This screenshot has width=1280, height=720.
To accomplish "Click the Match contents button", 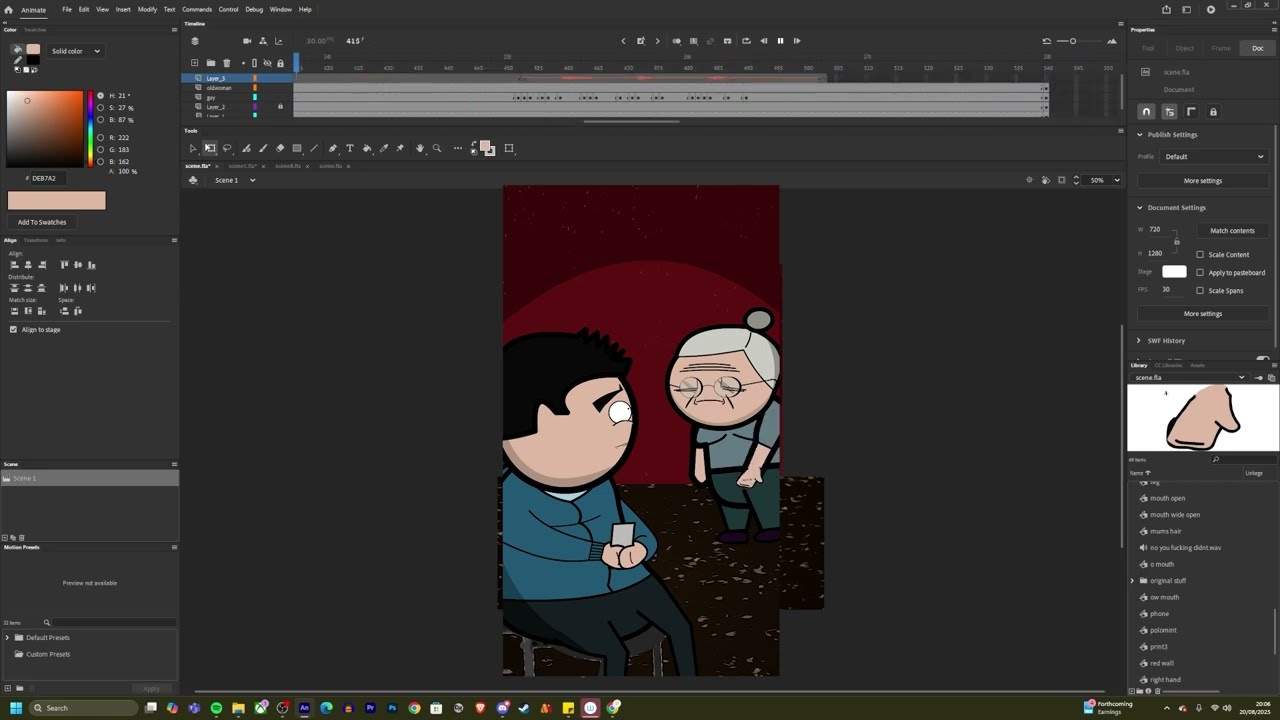I will click(x=1232, y=230).
